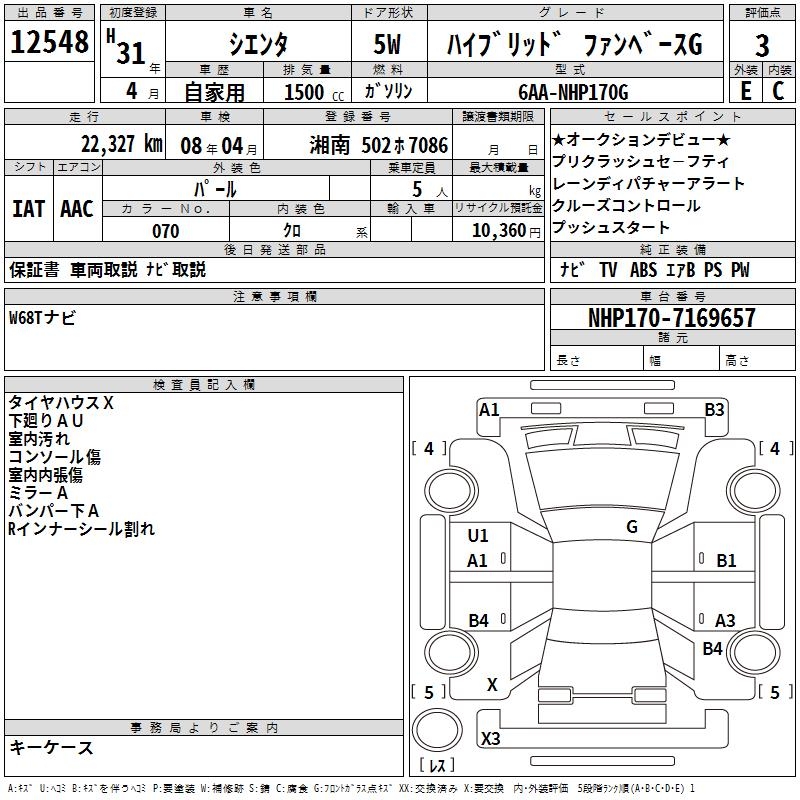Click inspector note Rインナーシール割れ
The width and height of the screenshot is (800, 800).
81,529
